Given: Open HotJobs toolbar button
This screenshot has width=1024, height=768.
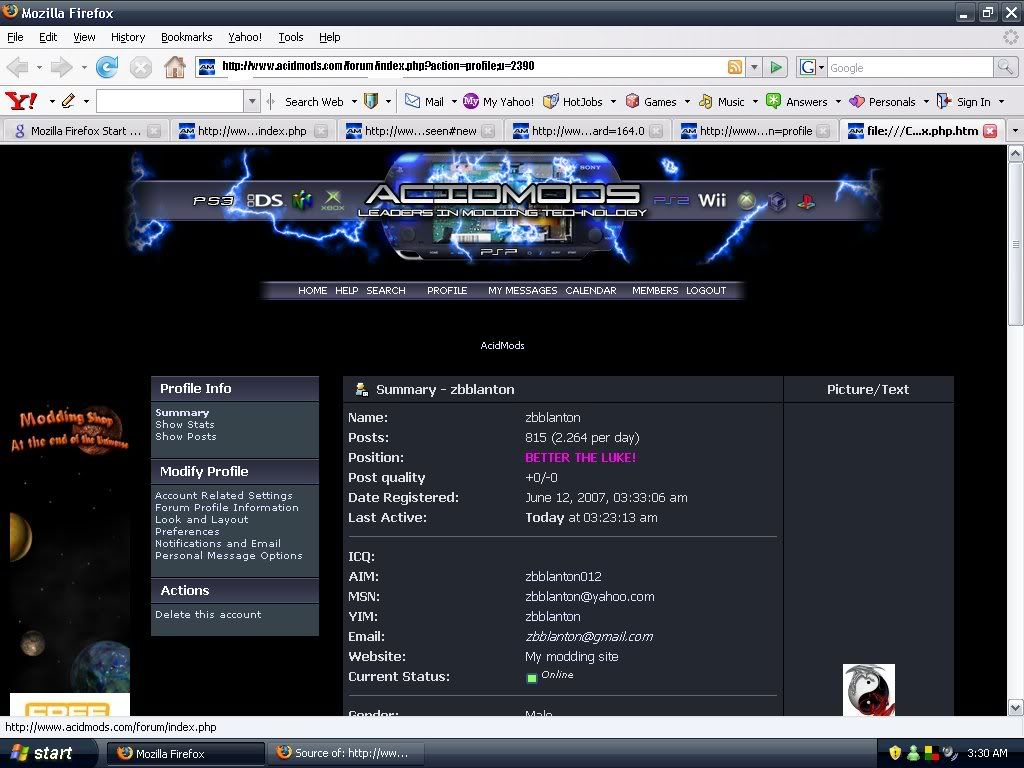Looking at the screenshot, I should 573,101.
